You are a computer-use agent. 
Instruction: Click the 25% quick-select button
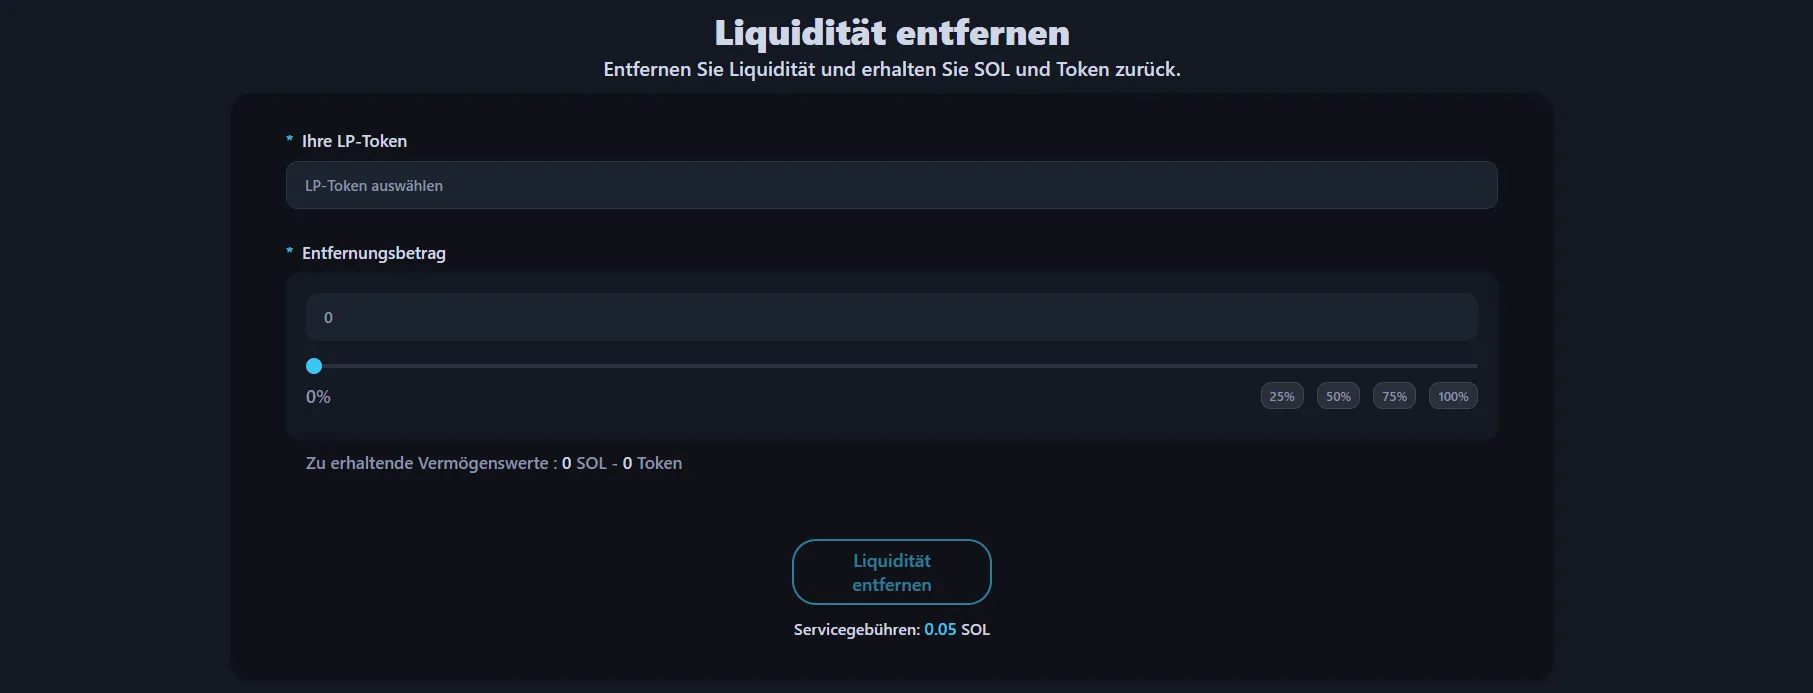click(1281, 395)
